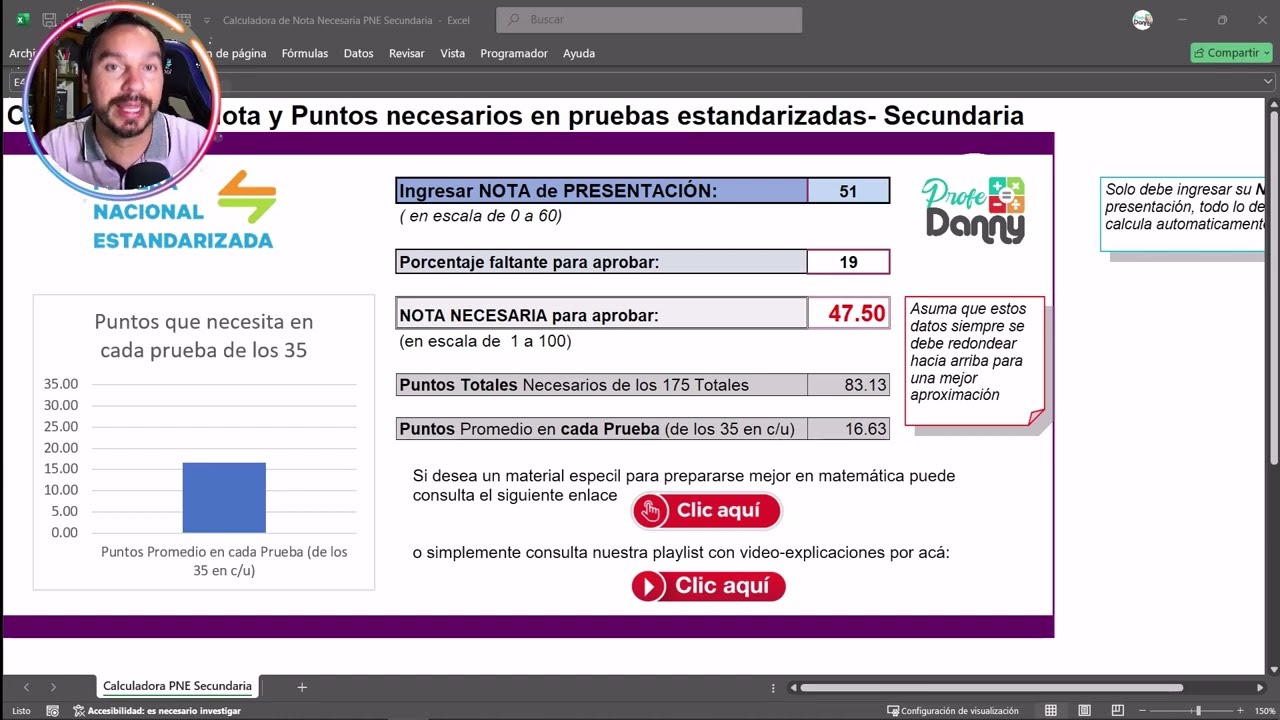Image resolution: width=1280 pixels, height=720 pixels.
Task: Expand the formula bar with the chevron
Action: 1268,82
